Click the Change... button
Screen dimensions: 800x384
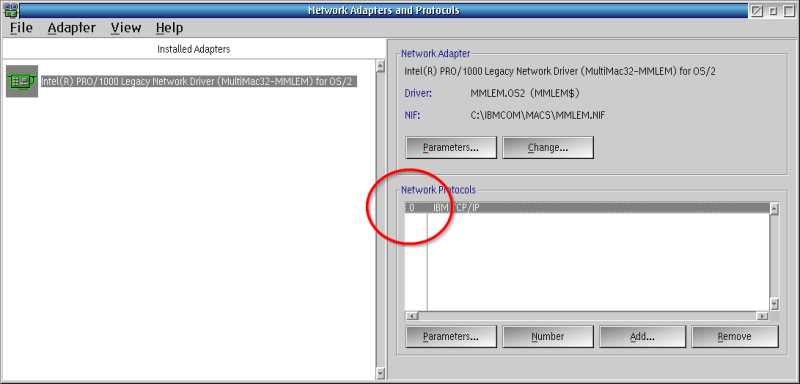[548, 147]
